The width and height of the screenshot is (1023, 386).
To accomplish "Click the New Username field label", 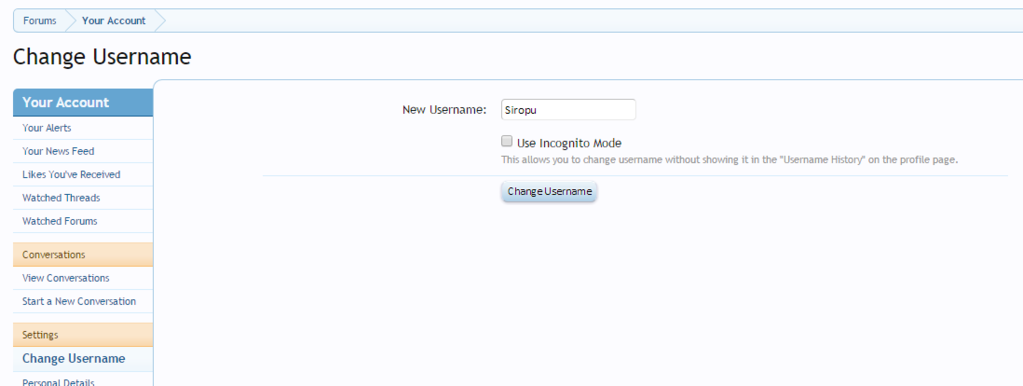I will 444,110.
